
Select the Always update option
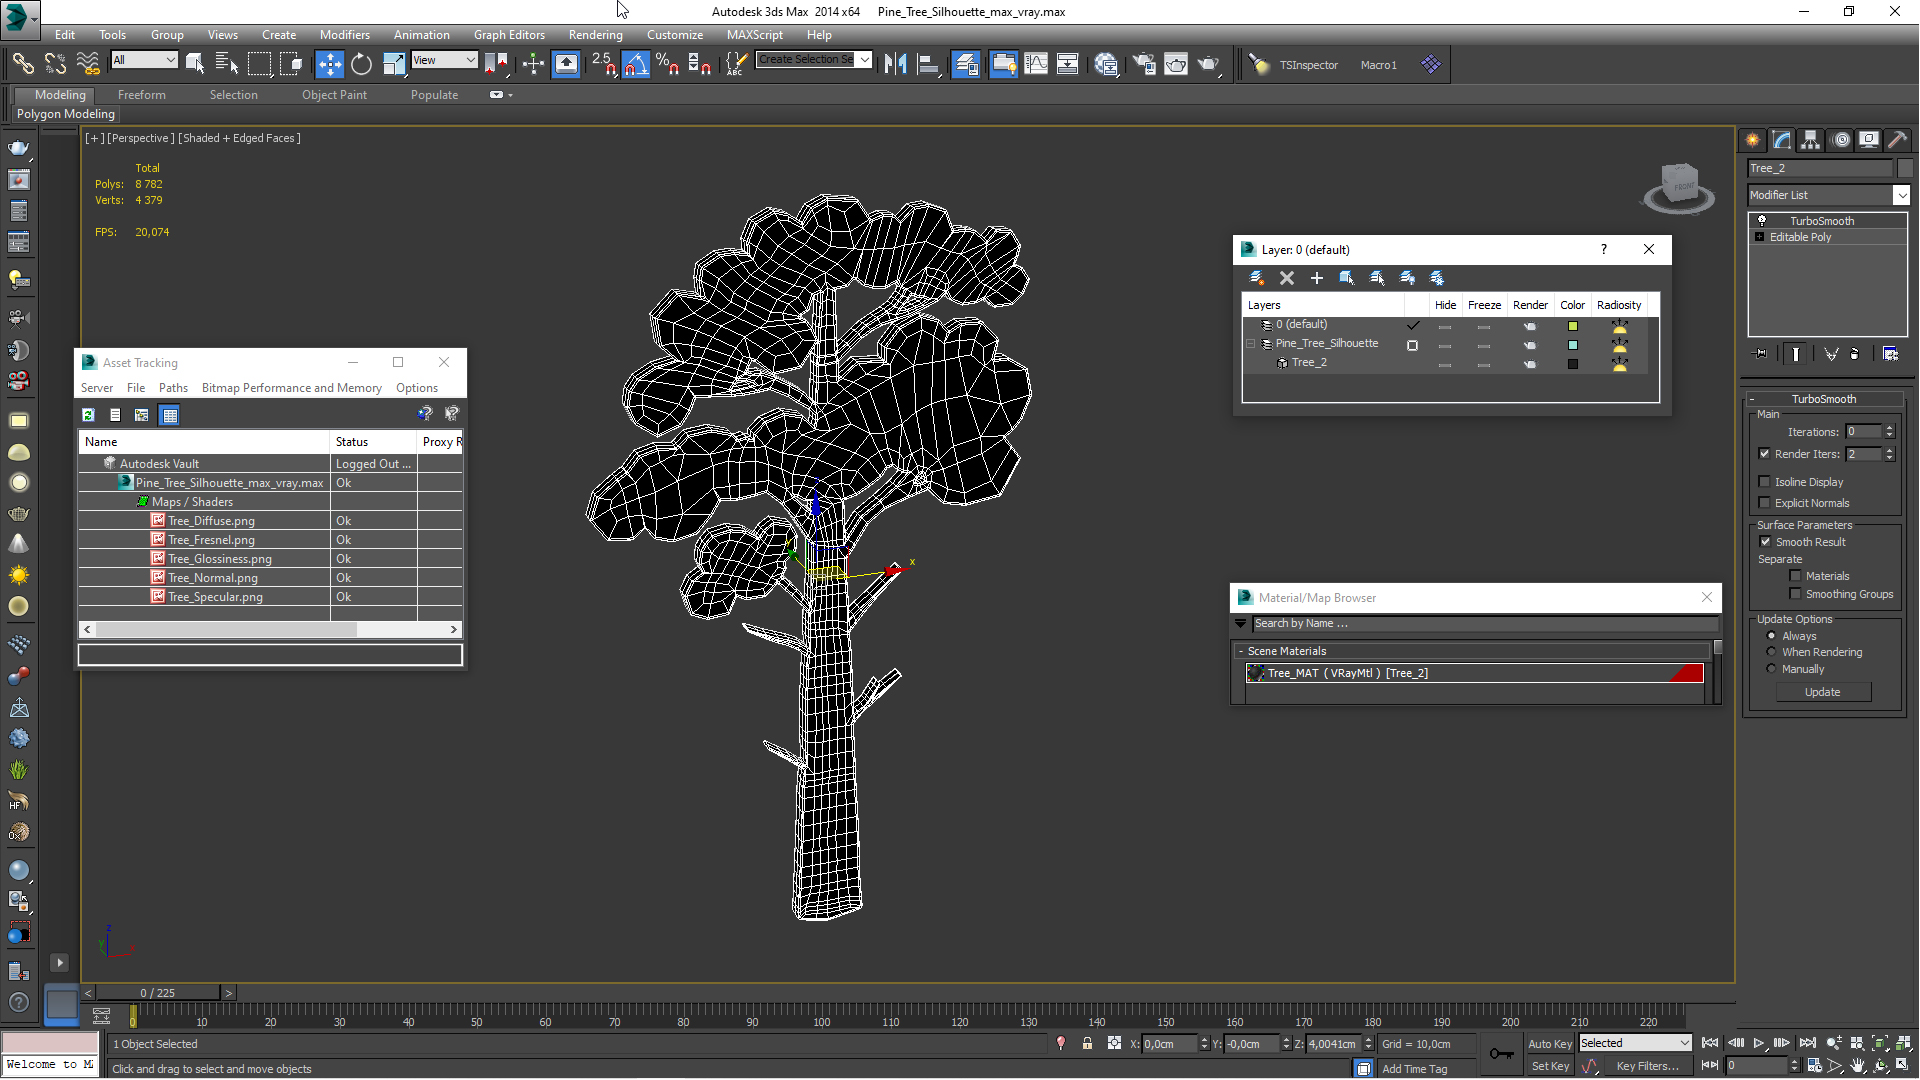(1772, 636)
